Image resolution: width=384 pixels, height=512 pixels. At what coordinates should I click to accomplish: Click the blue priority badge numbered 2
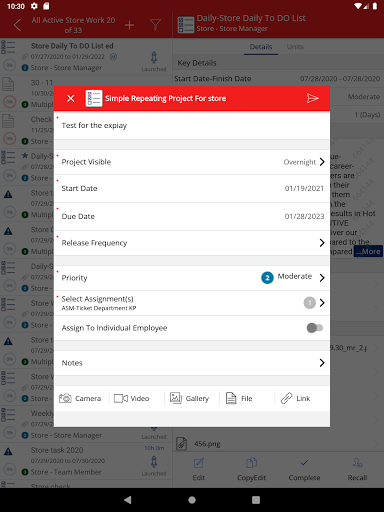point(267,278)
